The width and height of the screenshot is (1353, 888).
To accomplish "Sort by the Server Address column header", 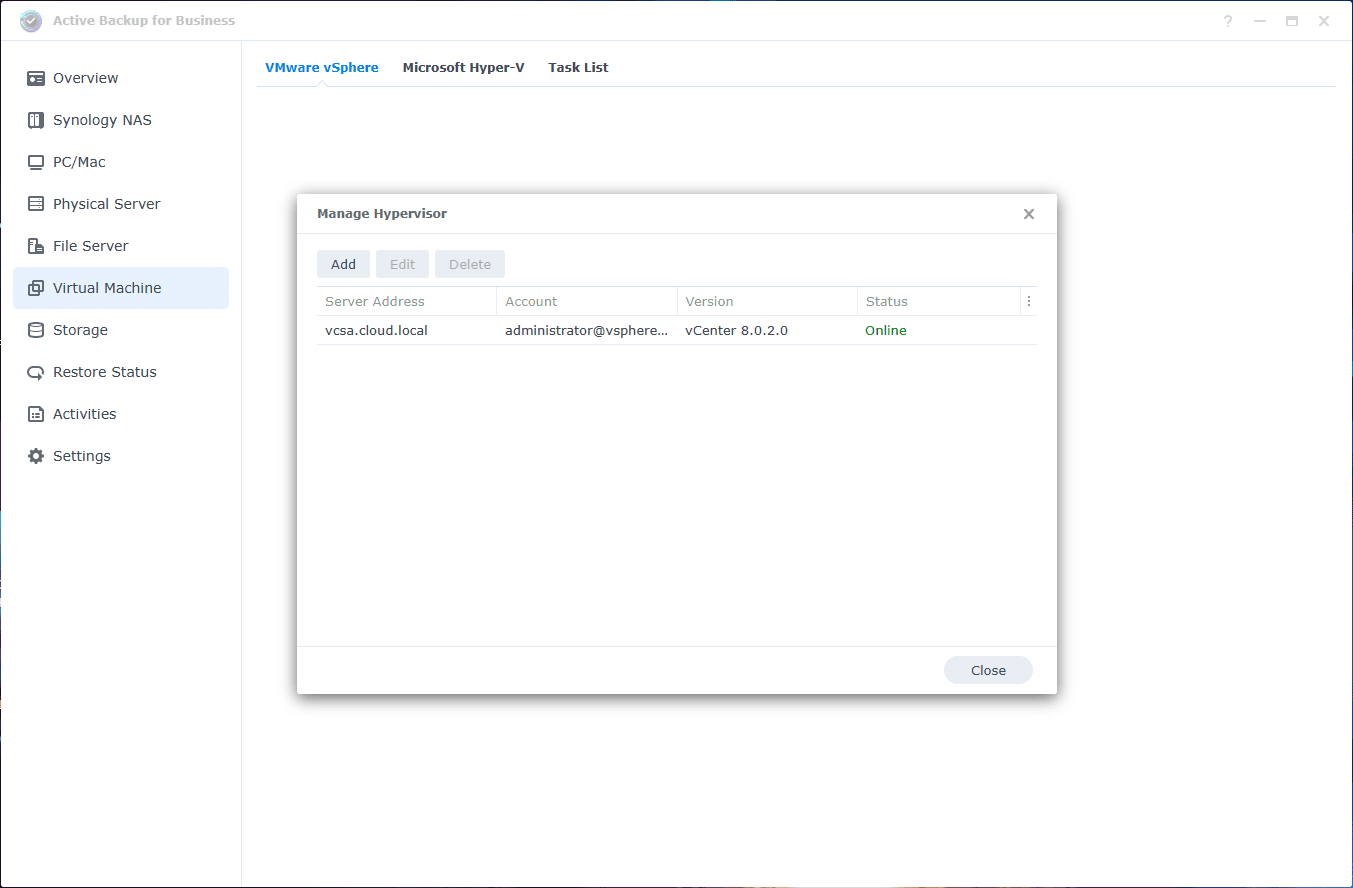I will 407,301.
